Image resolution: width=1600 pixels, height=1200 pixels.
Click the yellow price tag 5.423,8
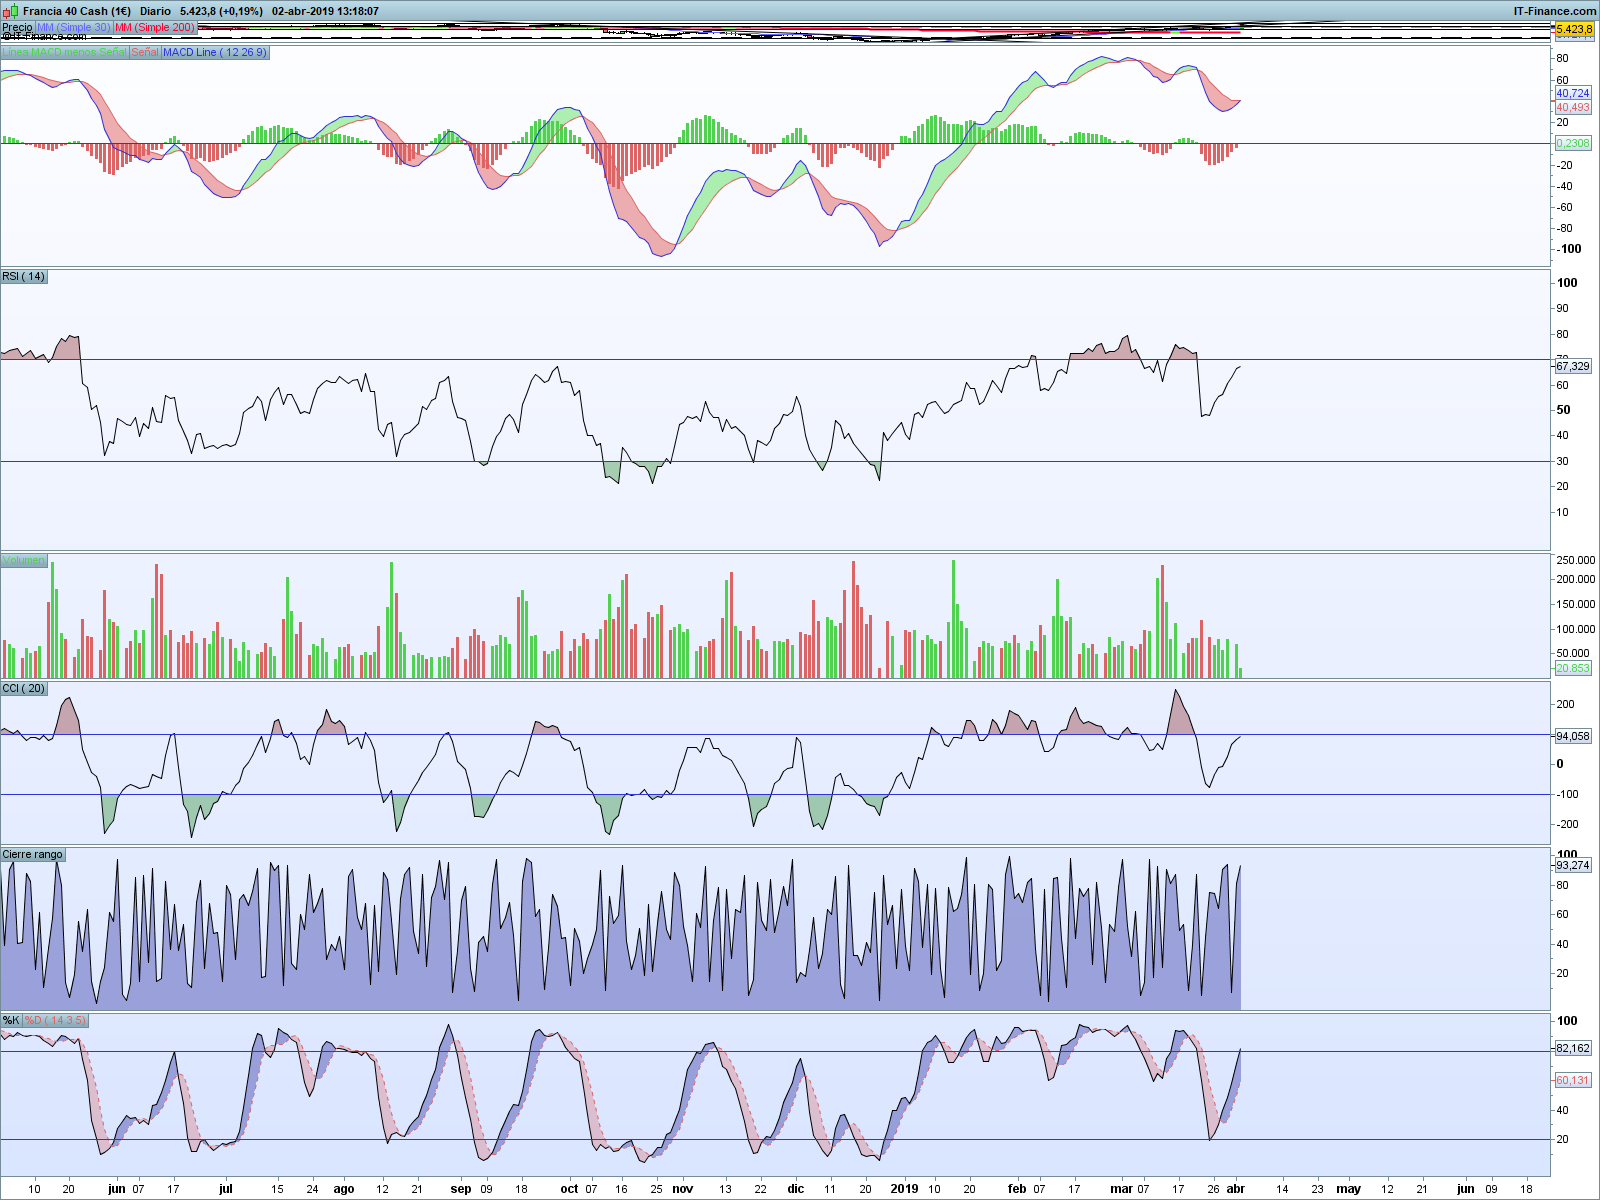1574,29
